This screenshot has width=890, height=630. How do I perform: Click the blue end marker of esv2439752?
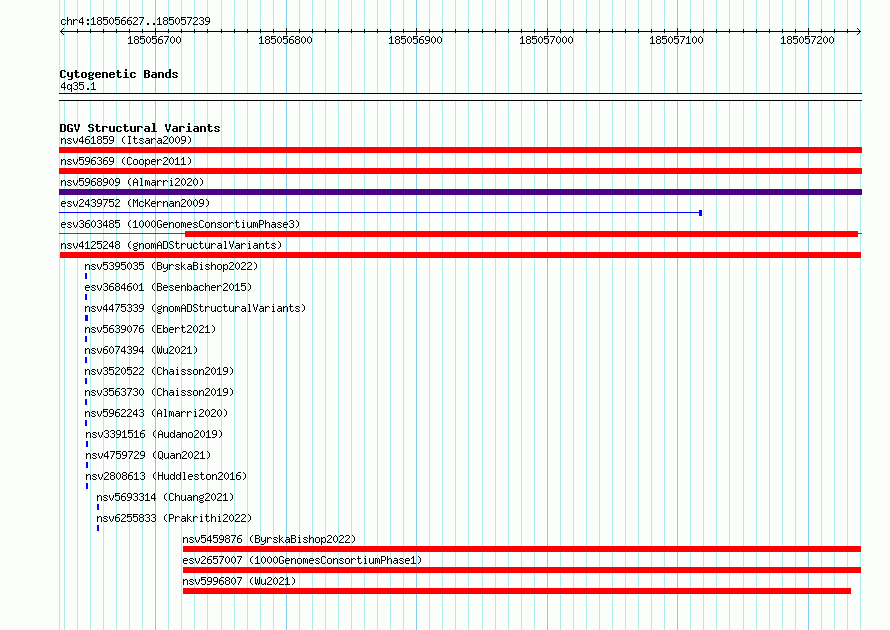click(700, 213)
